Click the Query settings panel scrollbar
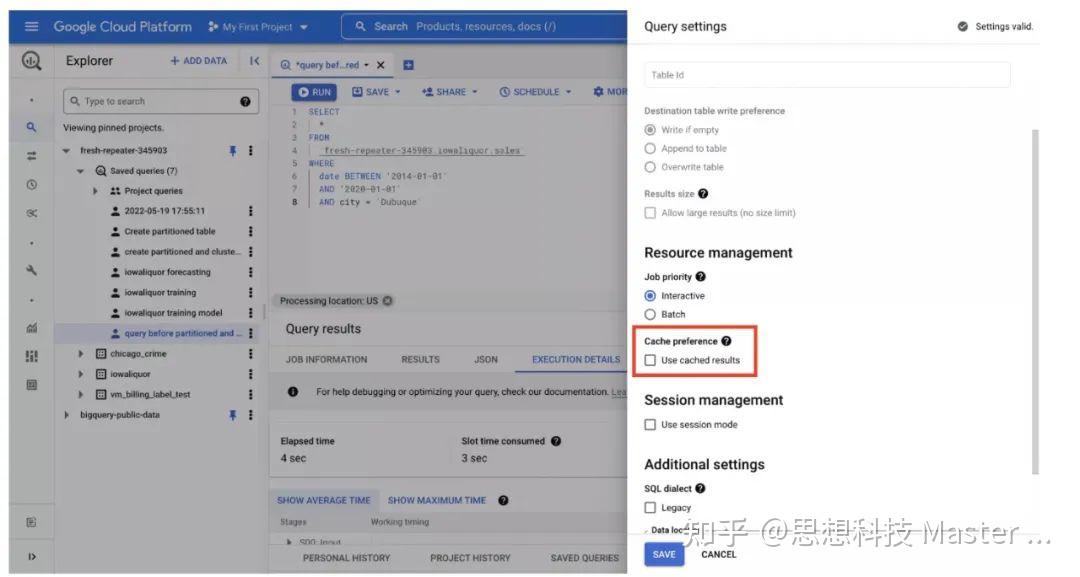1080x577 pixels. point(1035,302)
